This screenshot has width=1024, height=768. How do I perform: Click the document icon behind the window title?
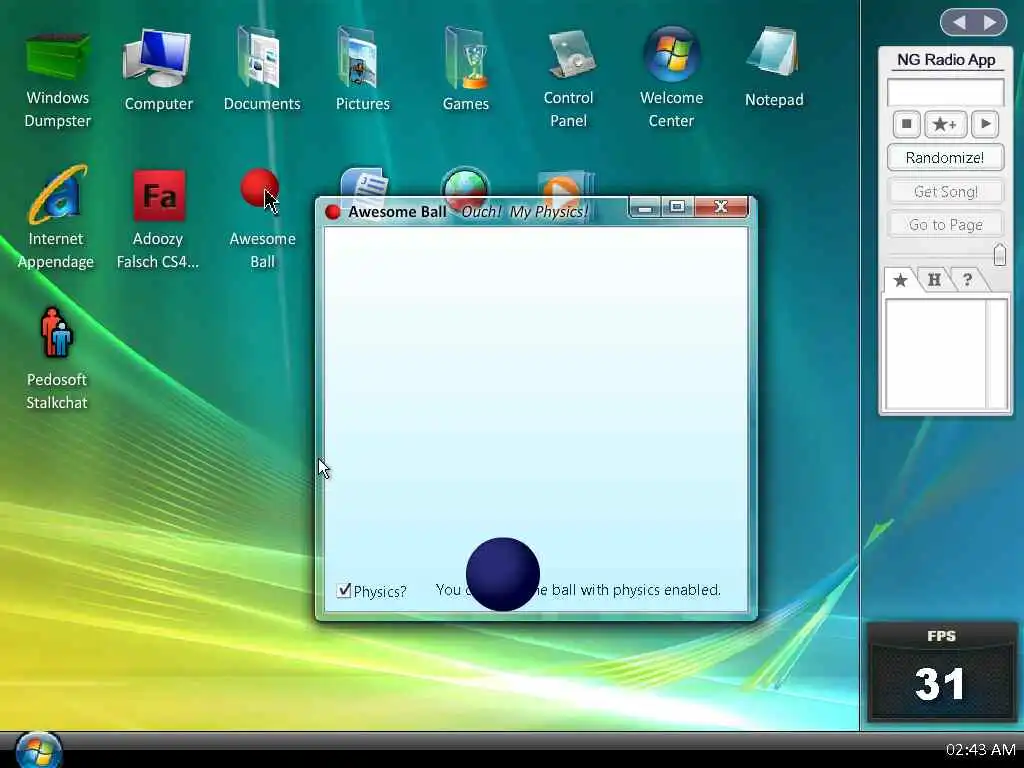tap(364, 182)
